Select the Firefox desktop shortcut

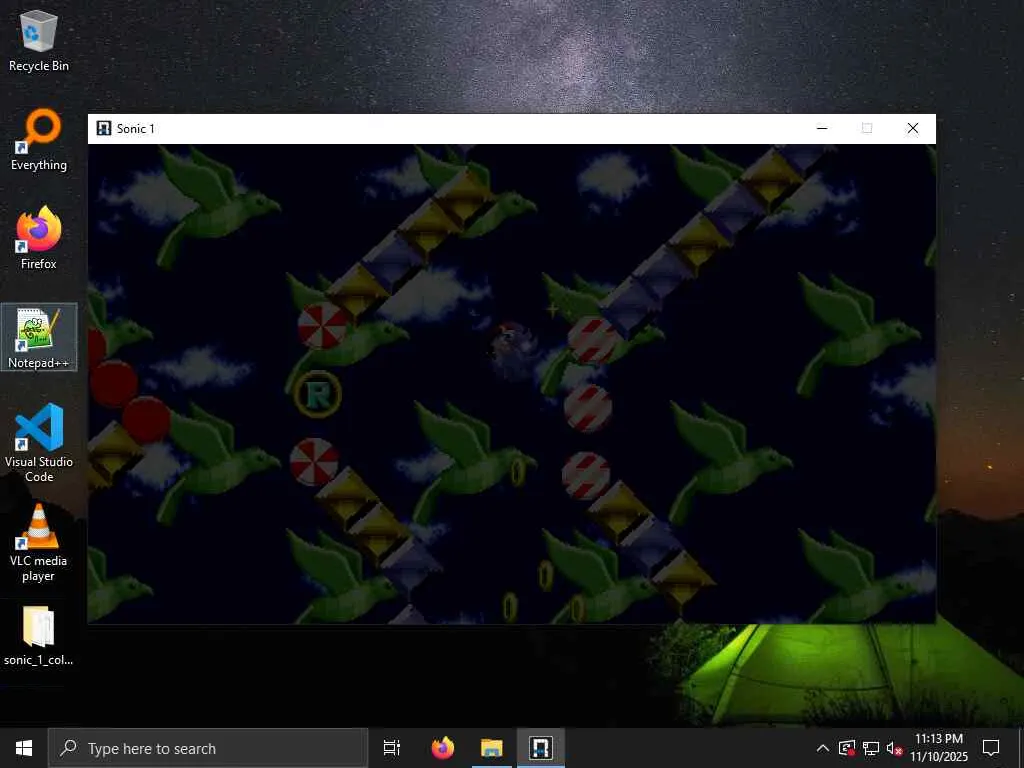(x=39, y=238)
